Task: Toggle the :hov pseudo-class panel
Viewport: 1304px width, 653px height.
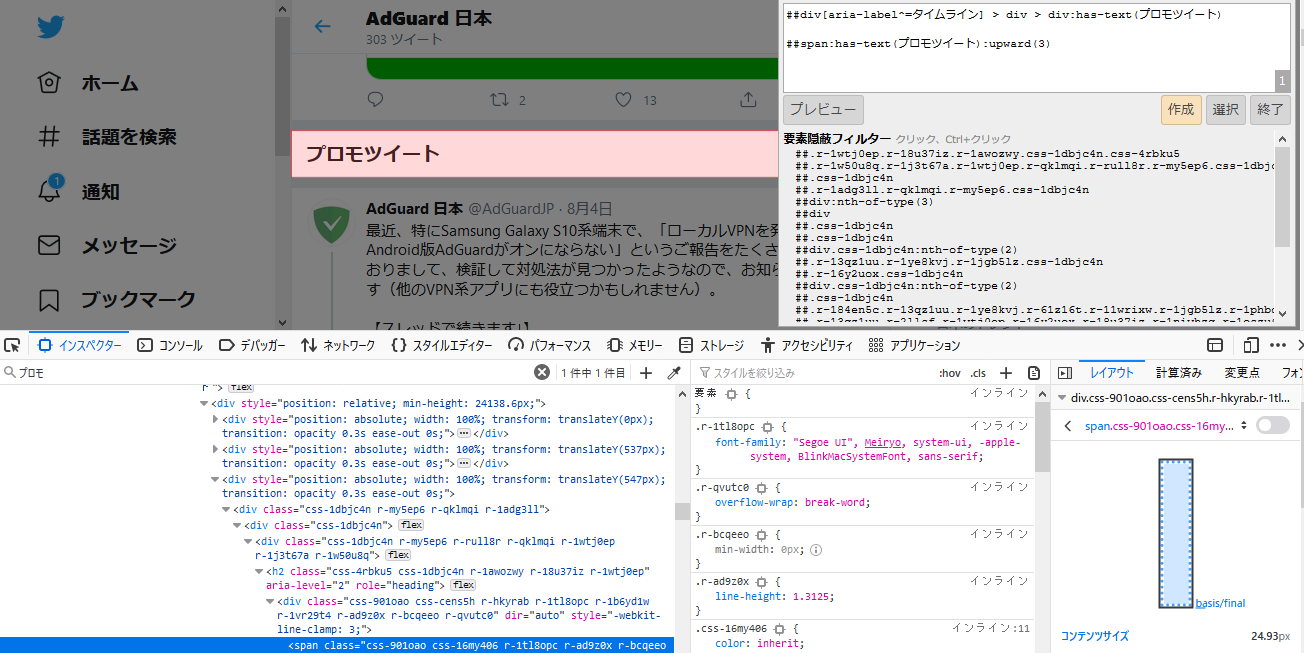Action: pyautogui.click(x=949, y=371)
